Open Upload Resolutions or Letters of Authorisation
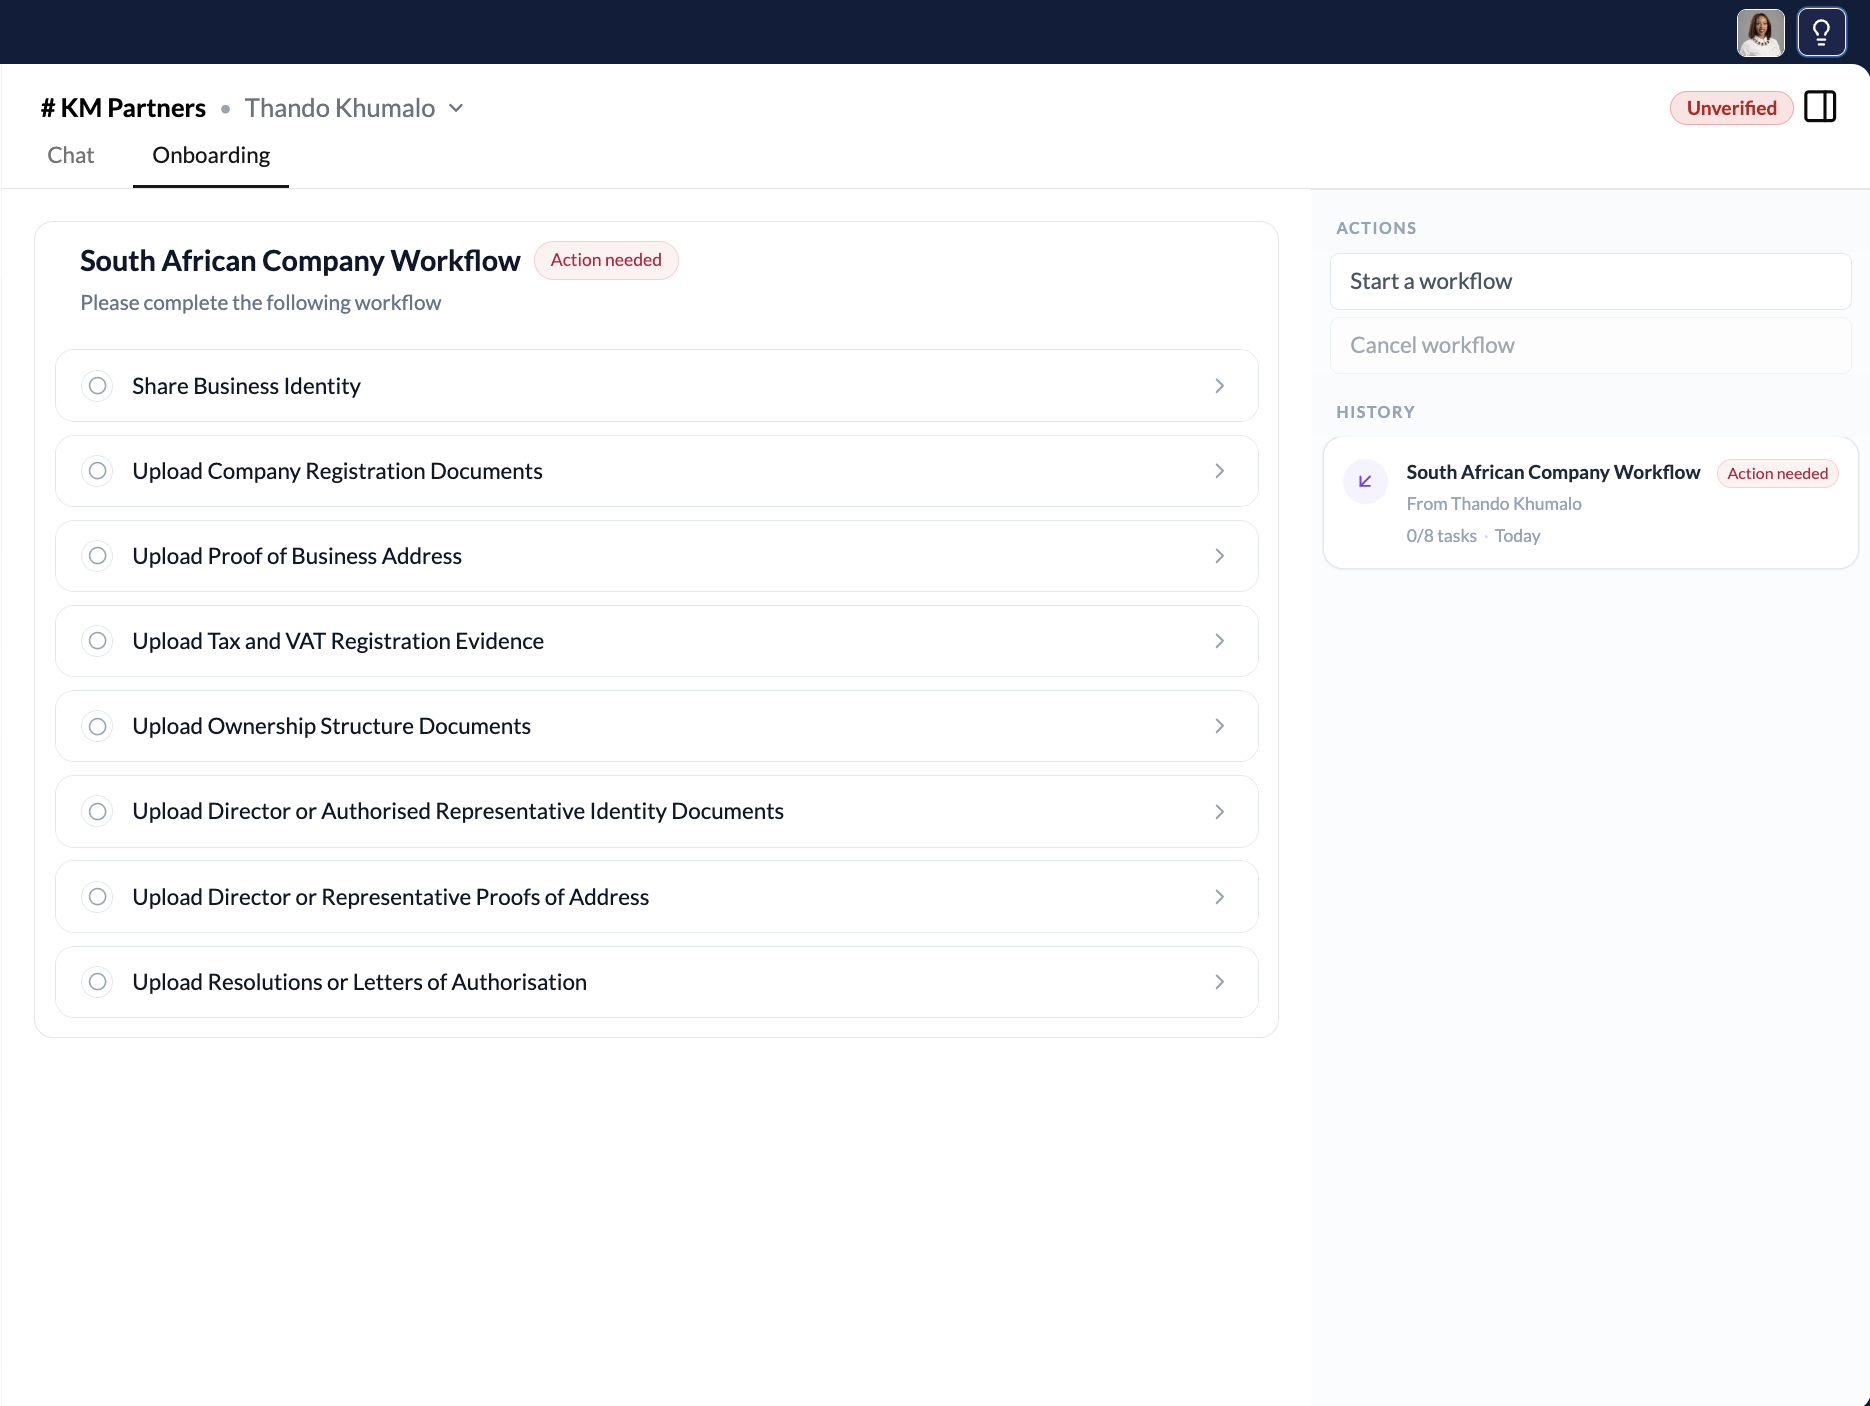 point(1219,982)
